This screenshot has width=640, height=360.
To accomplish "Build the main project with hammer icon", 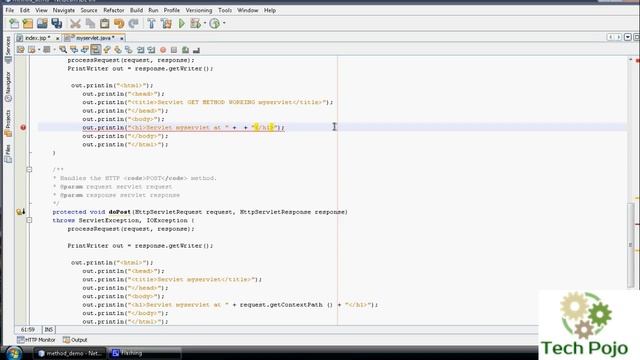I will coord(151,23).
